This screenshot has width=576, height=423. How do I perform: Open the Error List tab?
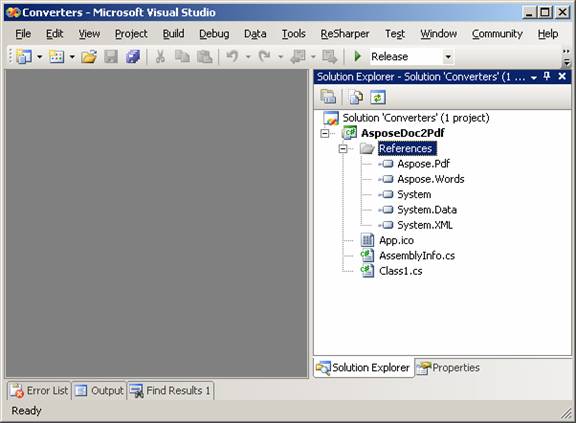(39, 391)
